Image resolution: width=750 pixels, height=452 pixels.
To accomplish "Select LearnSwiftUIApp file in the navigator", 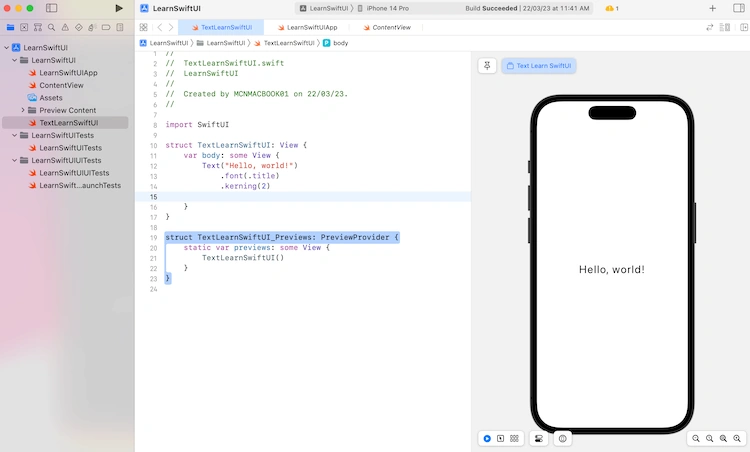I will click(63, 73).
